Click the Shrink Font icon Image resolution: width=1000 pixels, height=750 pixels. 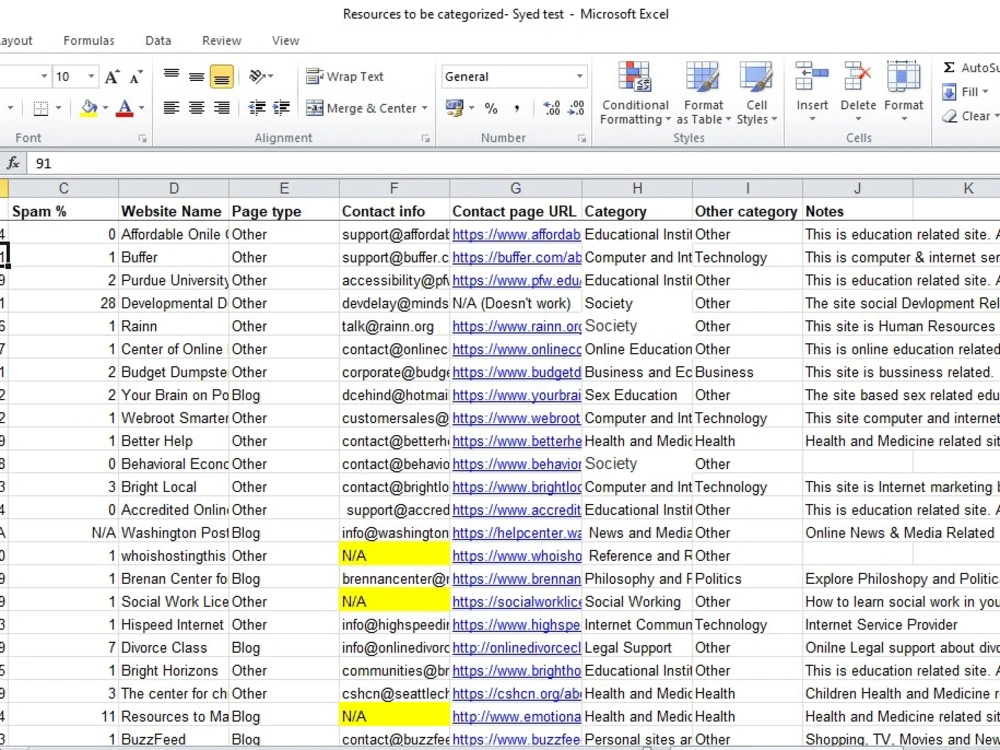[x=136, y=77]
